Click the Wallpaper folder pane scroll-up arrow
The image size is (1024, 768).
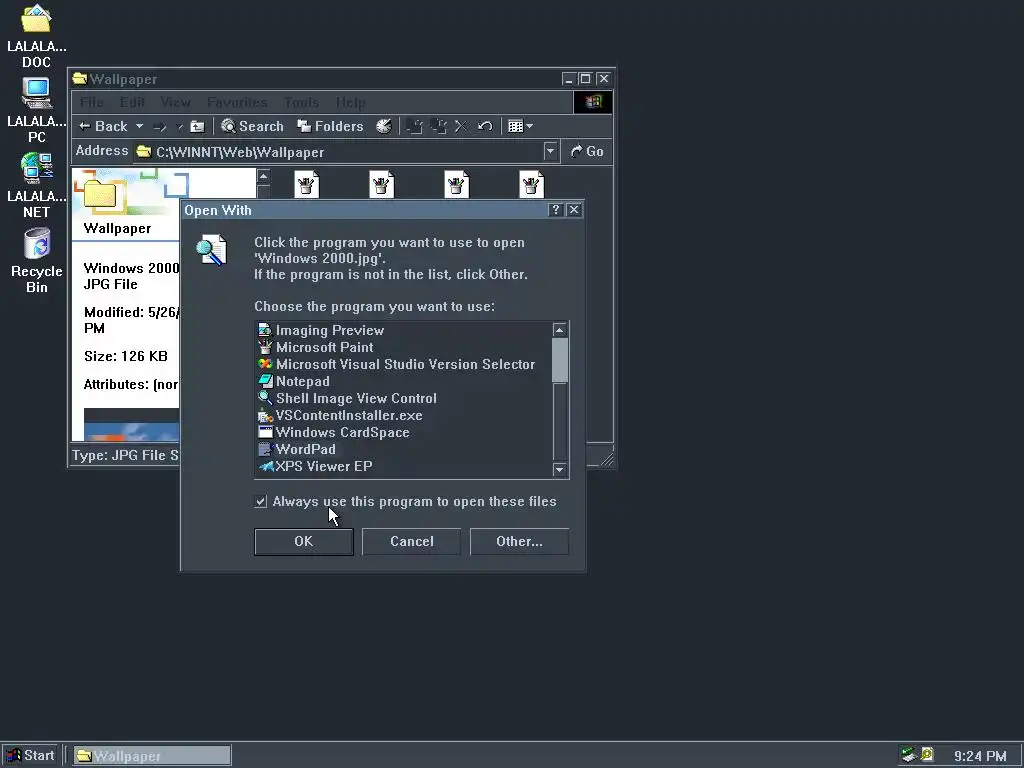(263, 176)
